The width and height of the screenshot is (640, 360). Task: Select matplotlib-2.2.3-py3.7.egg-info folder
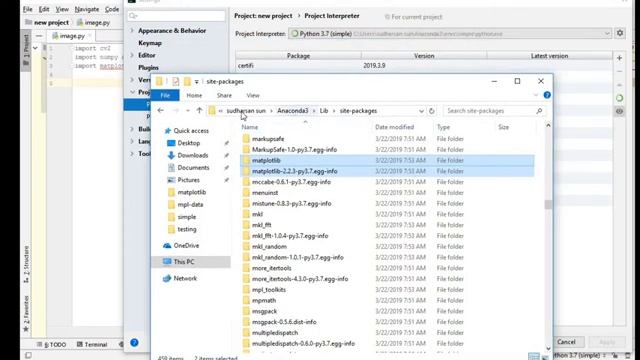[387, 171]
